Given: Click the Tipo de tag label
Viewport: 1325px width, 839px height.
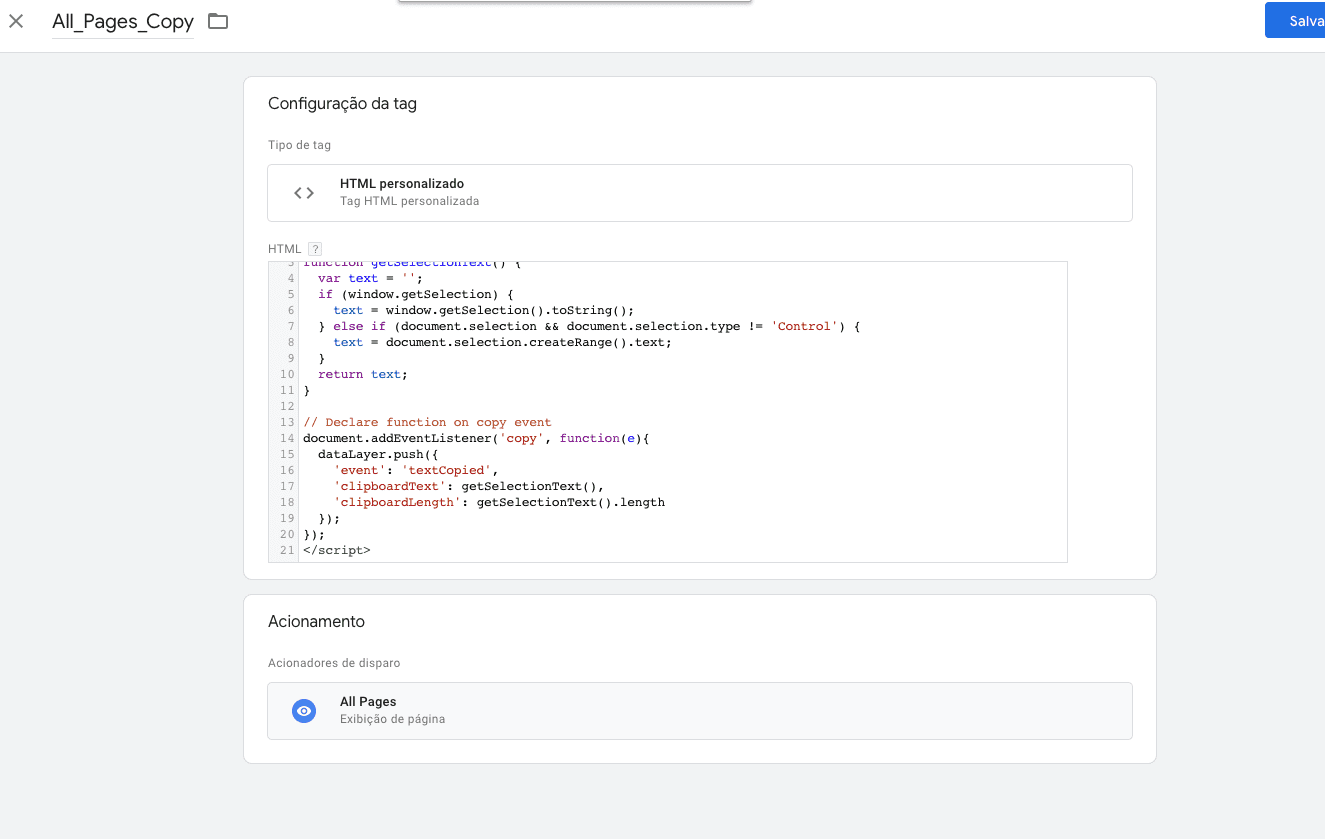Looking at the screenshot, I should [299, 145].
